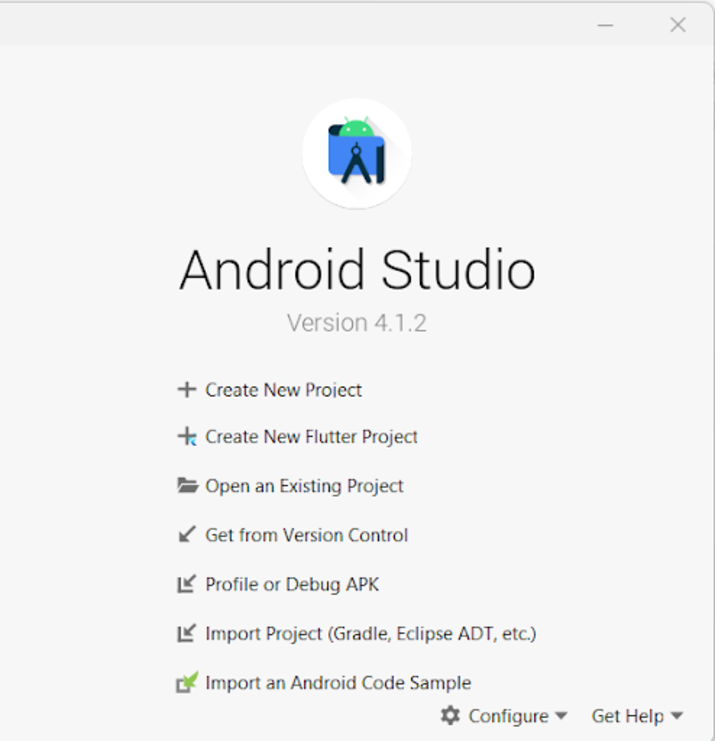Viewport: 715px width, 741px height.
Task: Open the Get Help menu label
Action: pyautogui.click(x=627, y=716)
